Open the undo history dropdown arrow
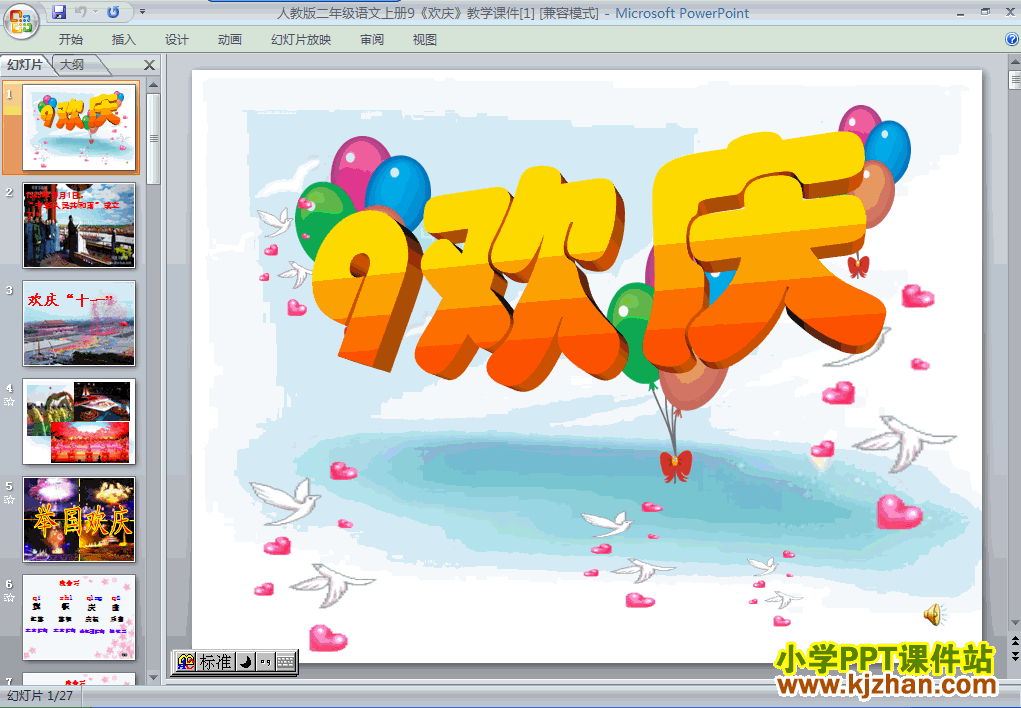The height and width of the screenshot is (708, 1021). click(95, 12)
